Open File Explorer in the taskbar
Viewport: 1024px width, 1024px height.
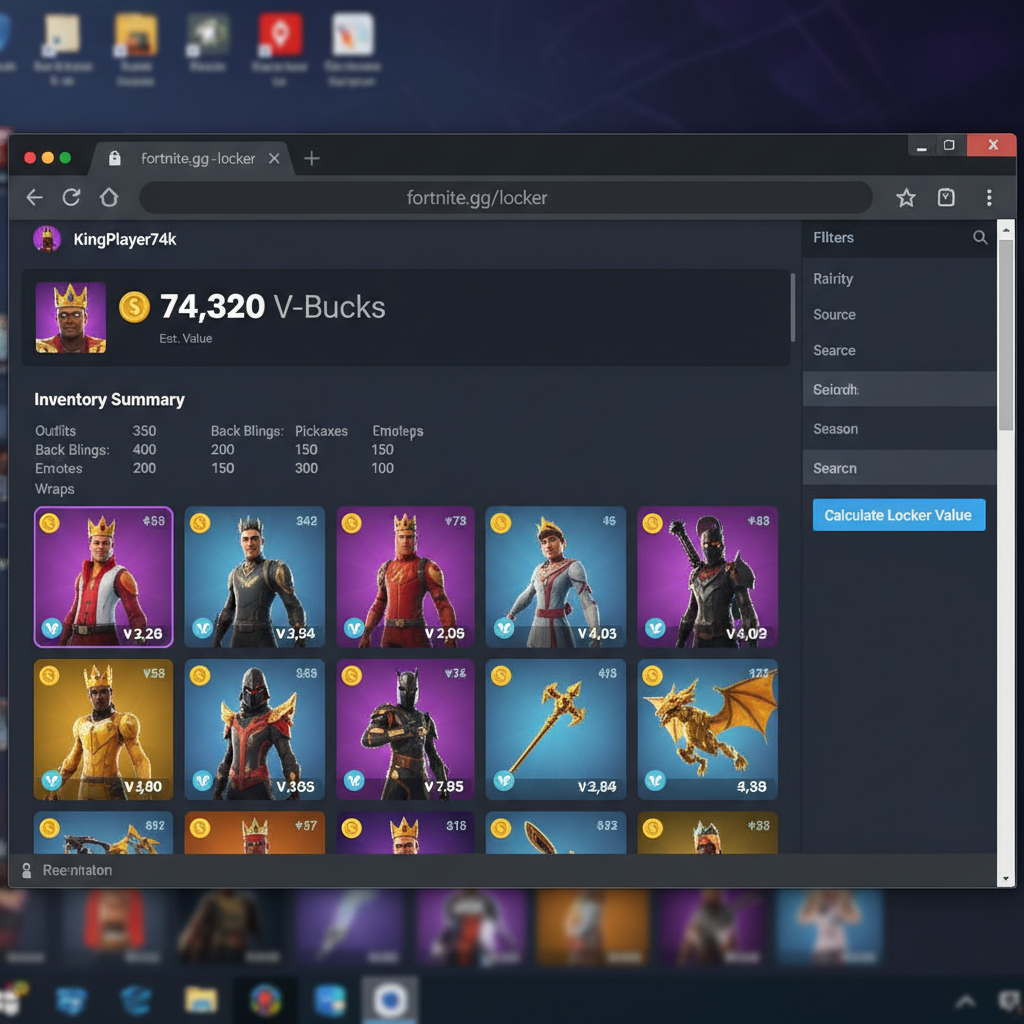click(200, 1000)
